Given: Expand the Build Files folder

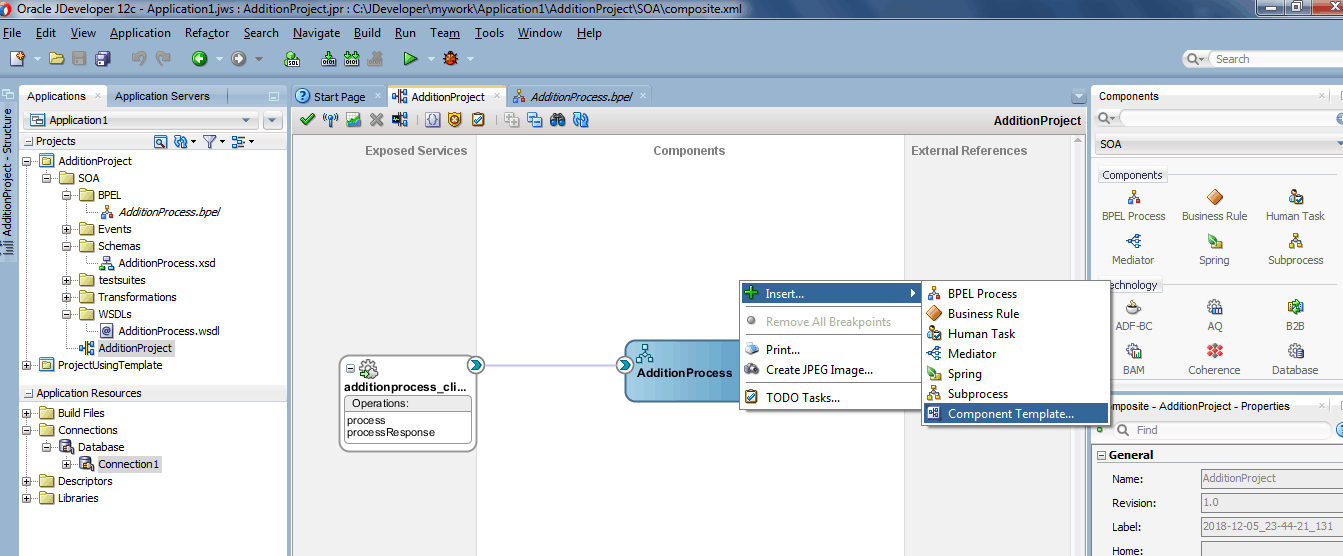Looking at the screenshot, I should (27, 413).
